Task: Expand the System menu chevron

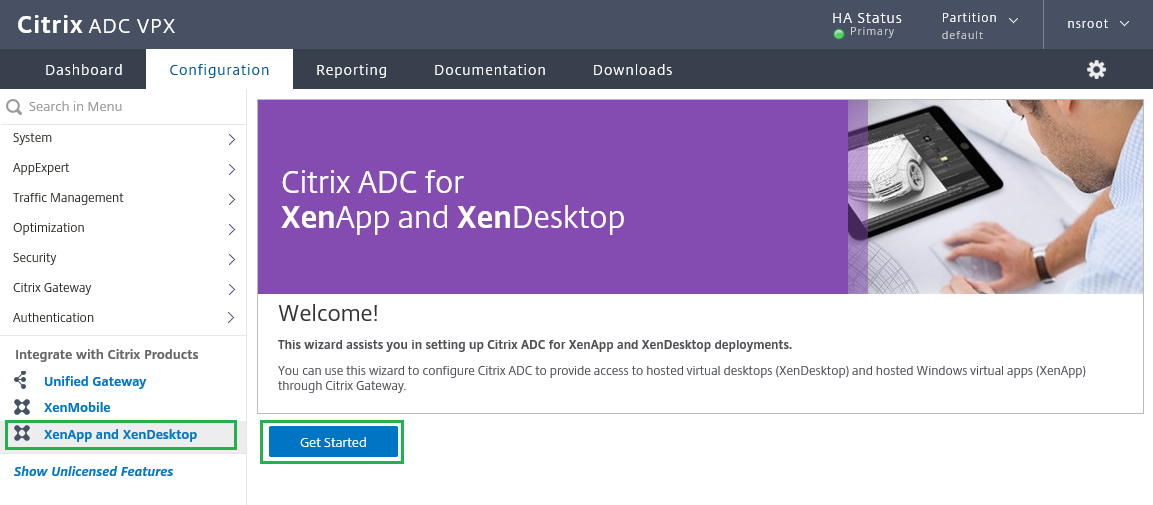Action: coord(231,139)
